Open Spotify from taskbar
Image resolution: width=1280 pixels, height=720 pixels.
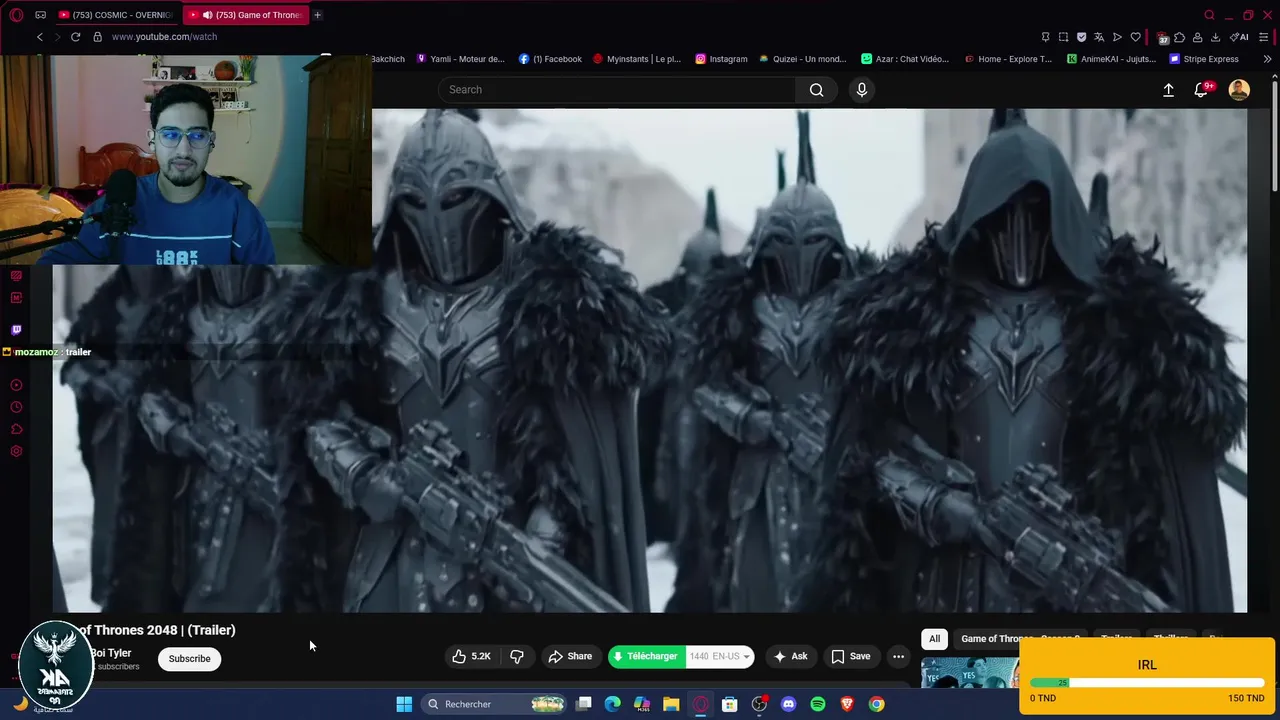[818, 704]
